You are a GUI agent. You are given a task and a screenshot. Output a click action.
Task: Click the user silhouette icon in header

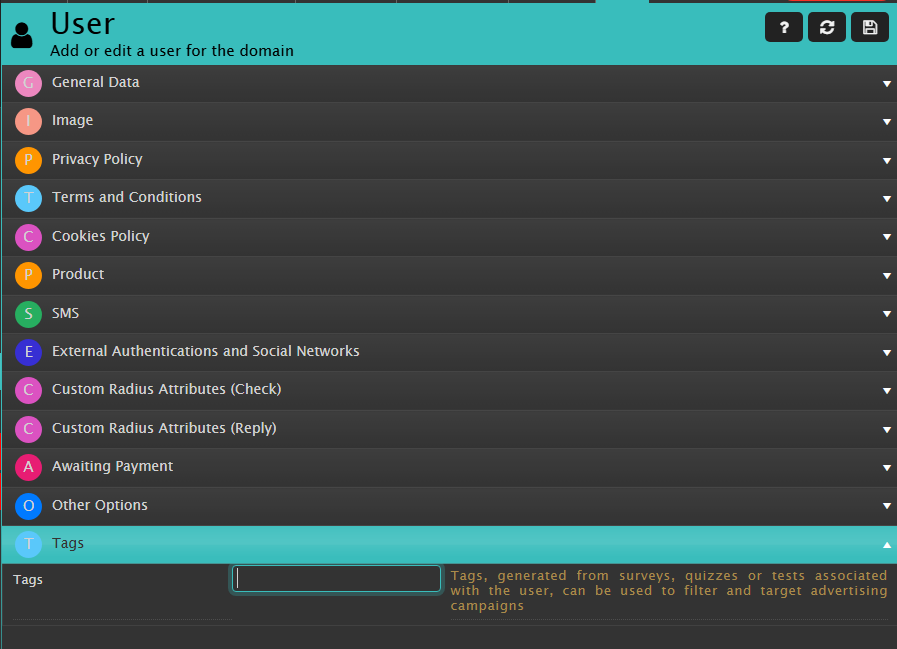pyautogui.click(x=22, y=35)
